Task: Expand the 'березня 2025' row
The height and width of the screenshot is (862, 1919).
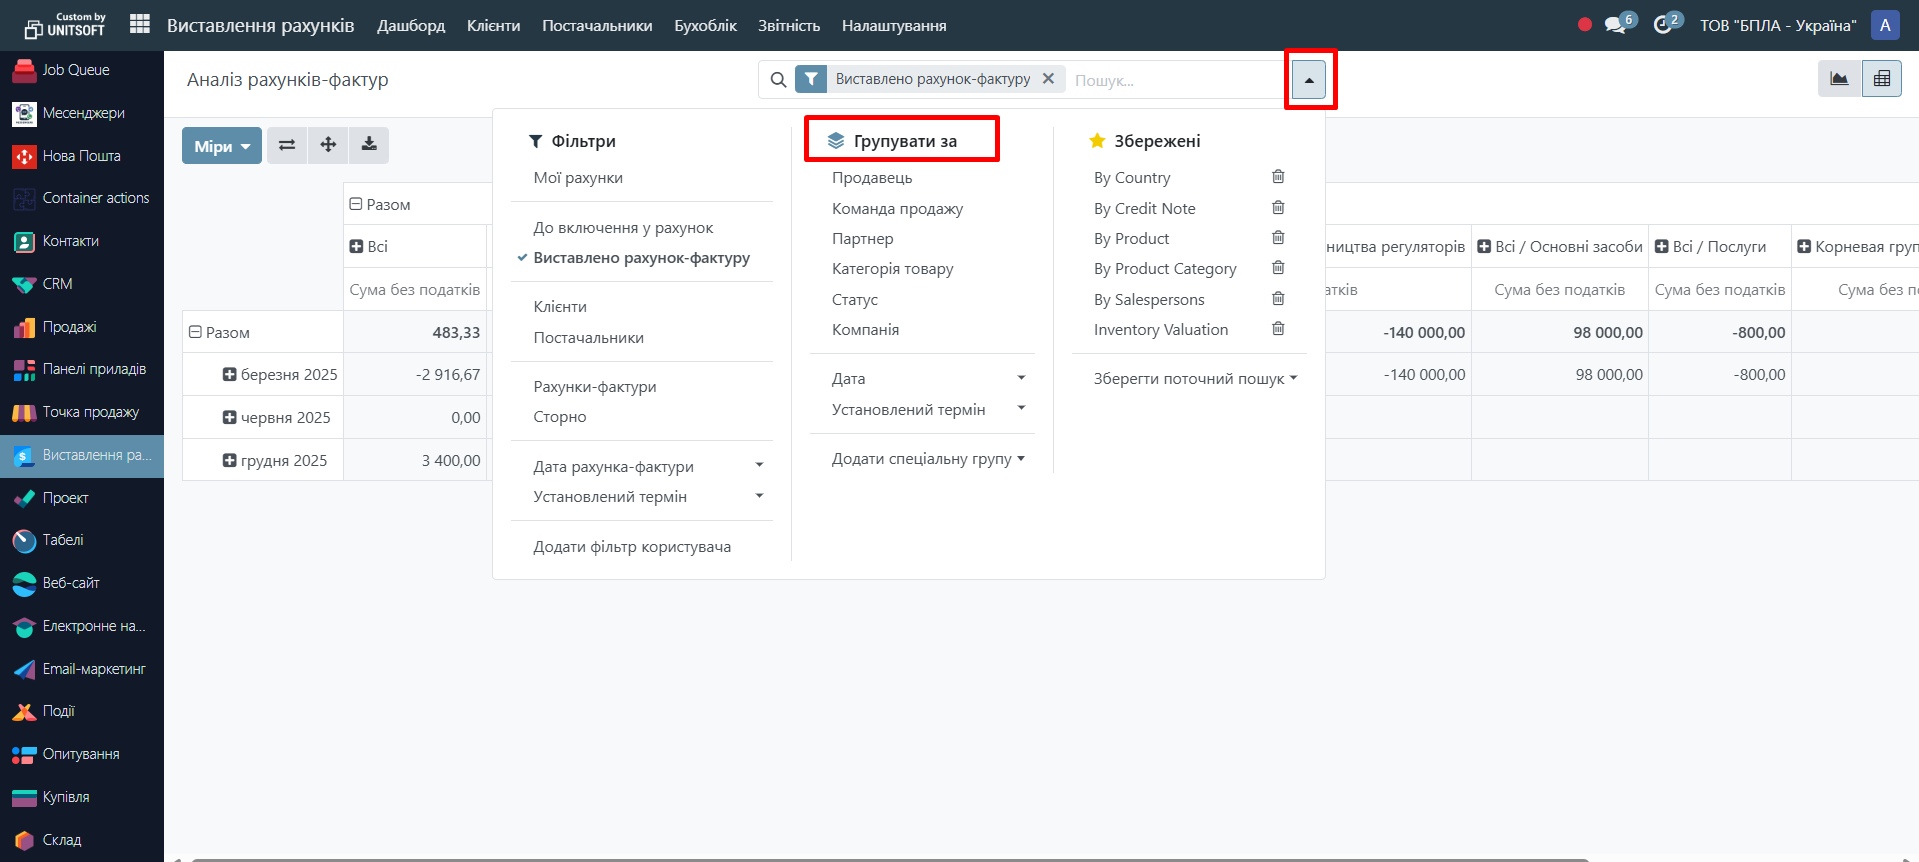Action: [230, 375]
